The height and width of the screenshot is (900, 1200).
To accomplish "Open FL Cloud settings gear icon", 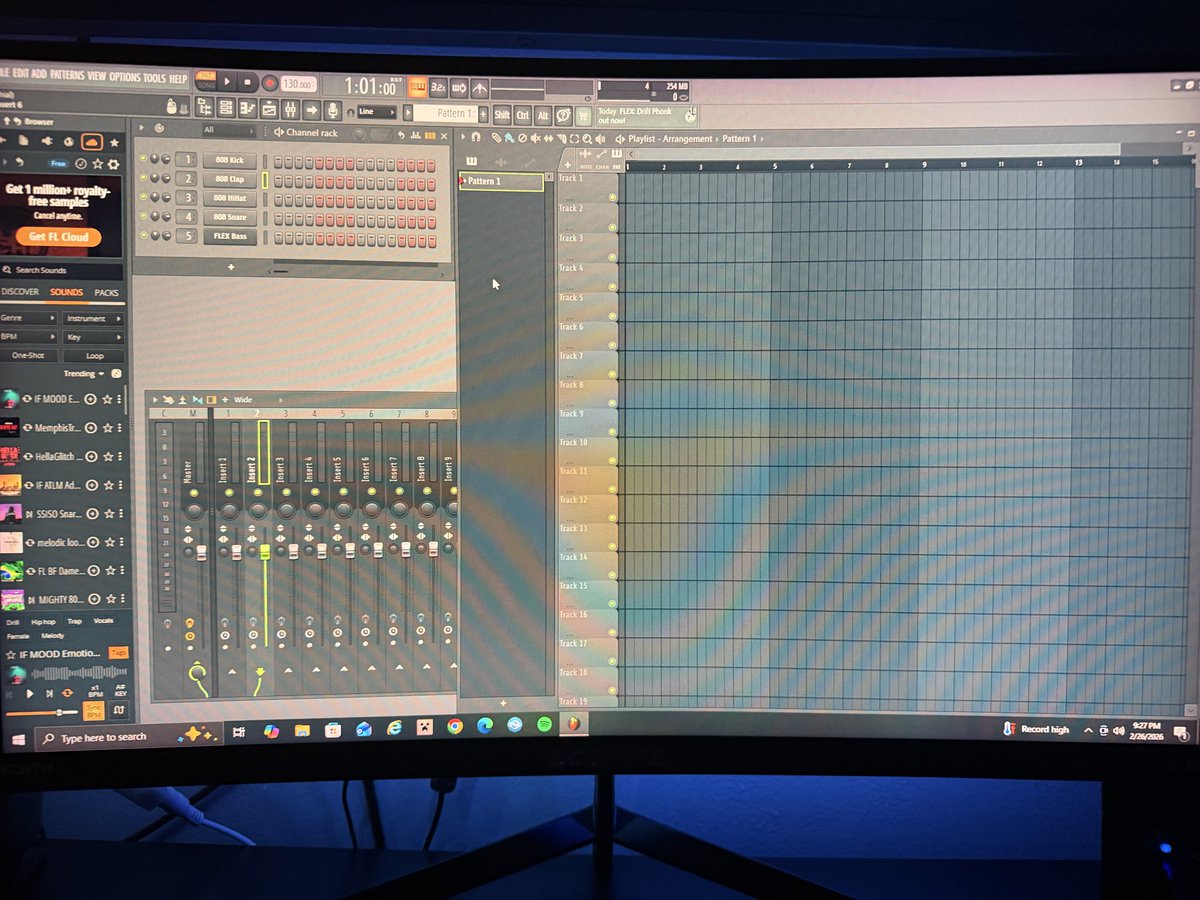I will (x=113, y=164).
